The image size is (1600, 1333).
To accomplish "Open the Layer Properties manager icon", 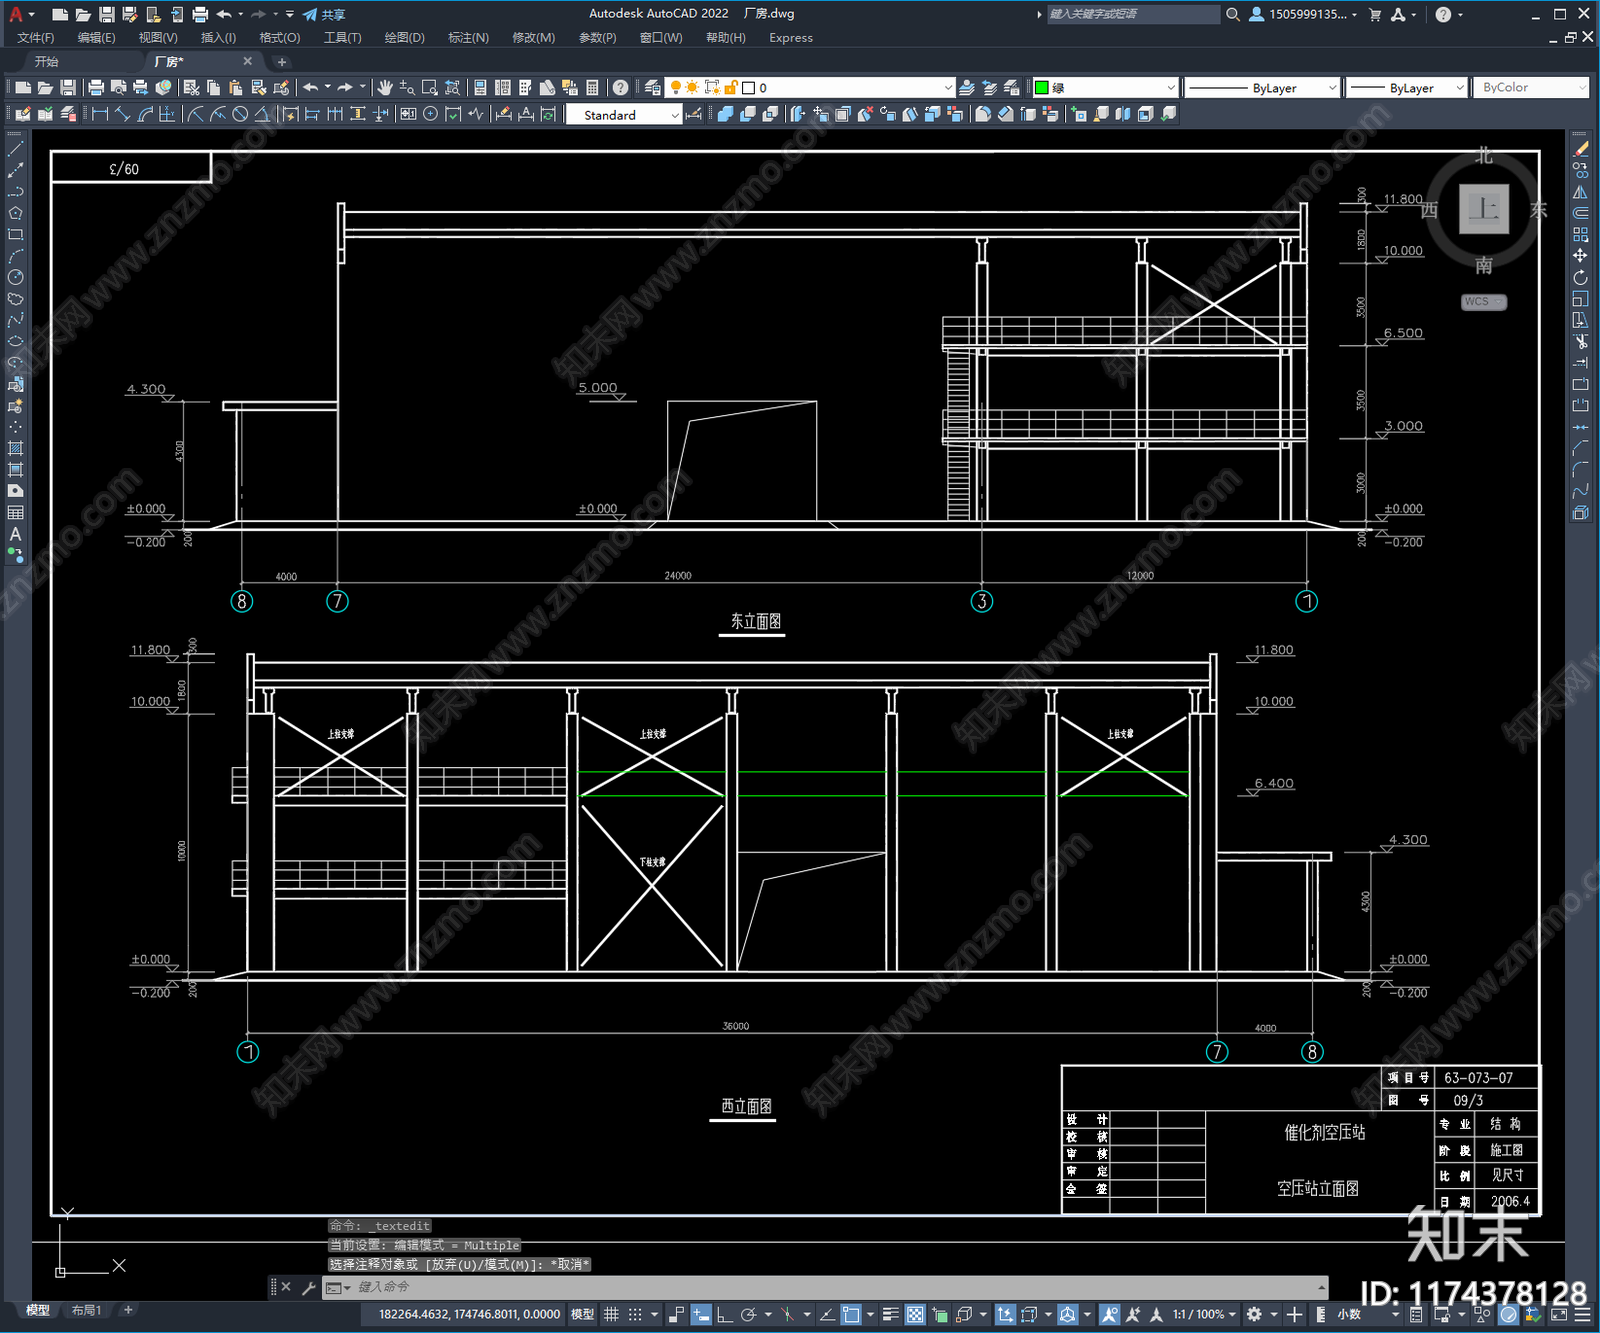I will click(653, 88).
